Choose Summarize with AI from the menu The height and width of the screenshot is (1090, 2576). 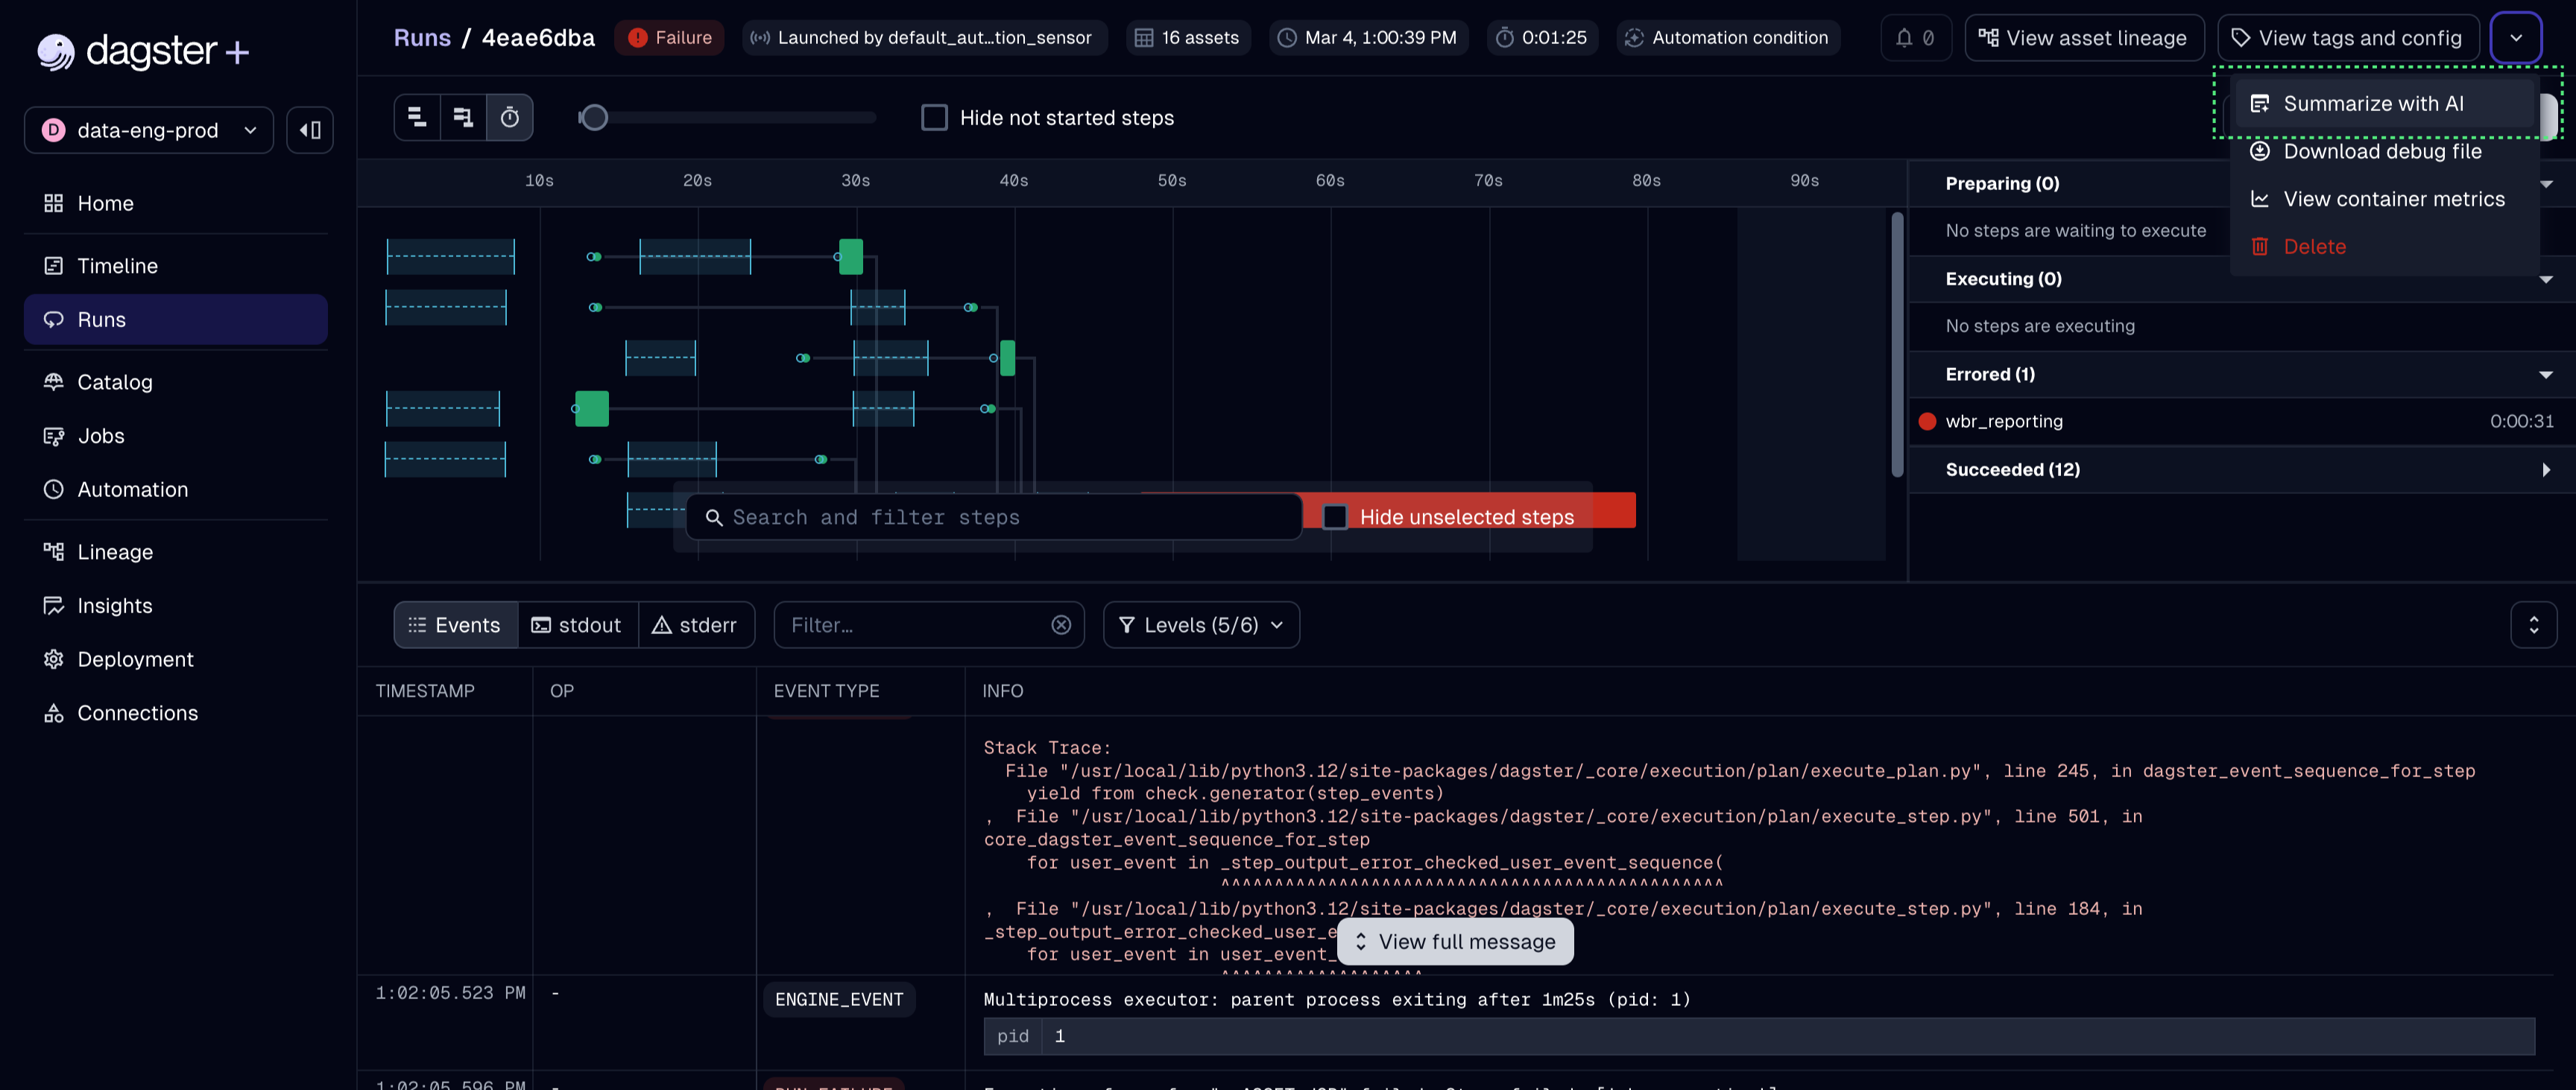[x=2374, y=103]
